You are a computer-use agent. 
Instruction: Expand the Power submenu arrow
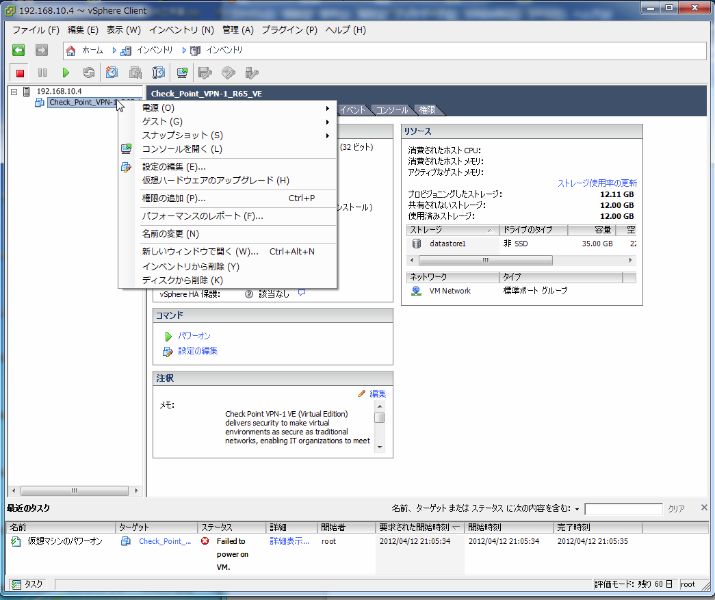click(327, 109)
